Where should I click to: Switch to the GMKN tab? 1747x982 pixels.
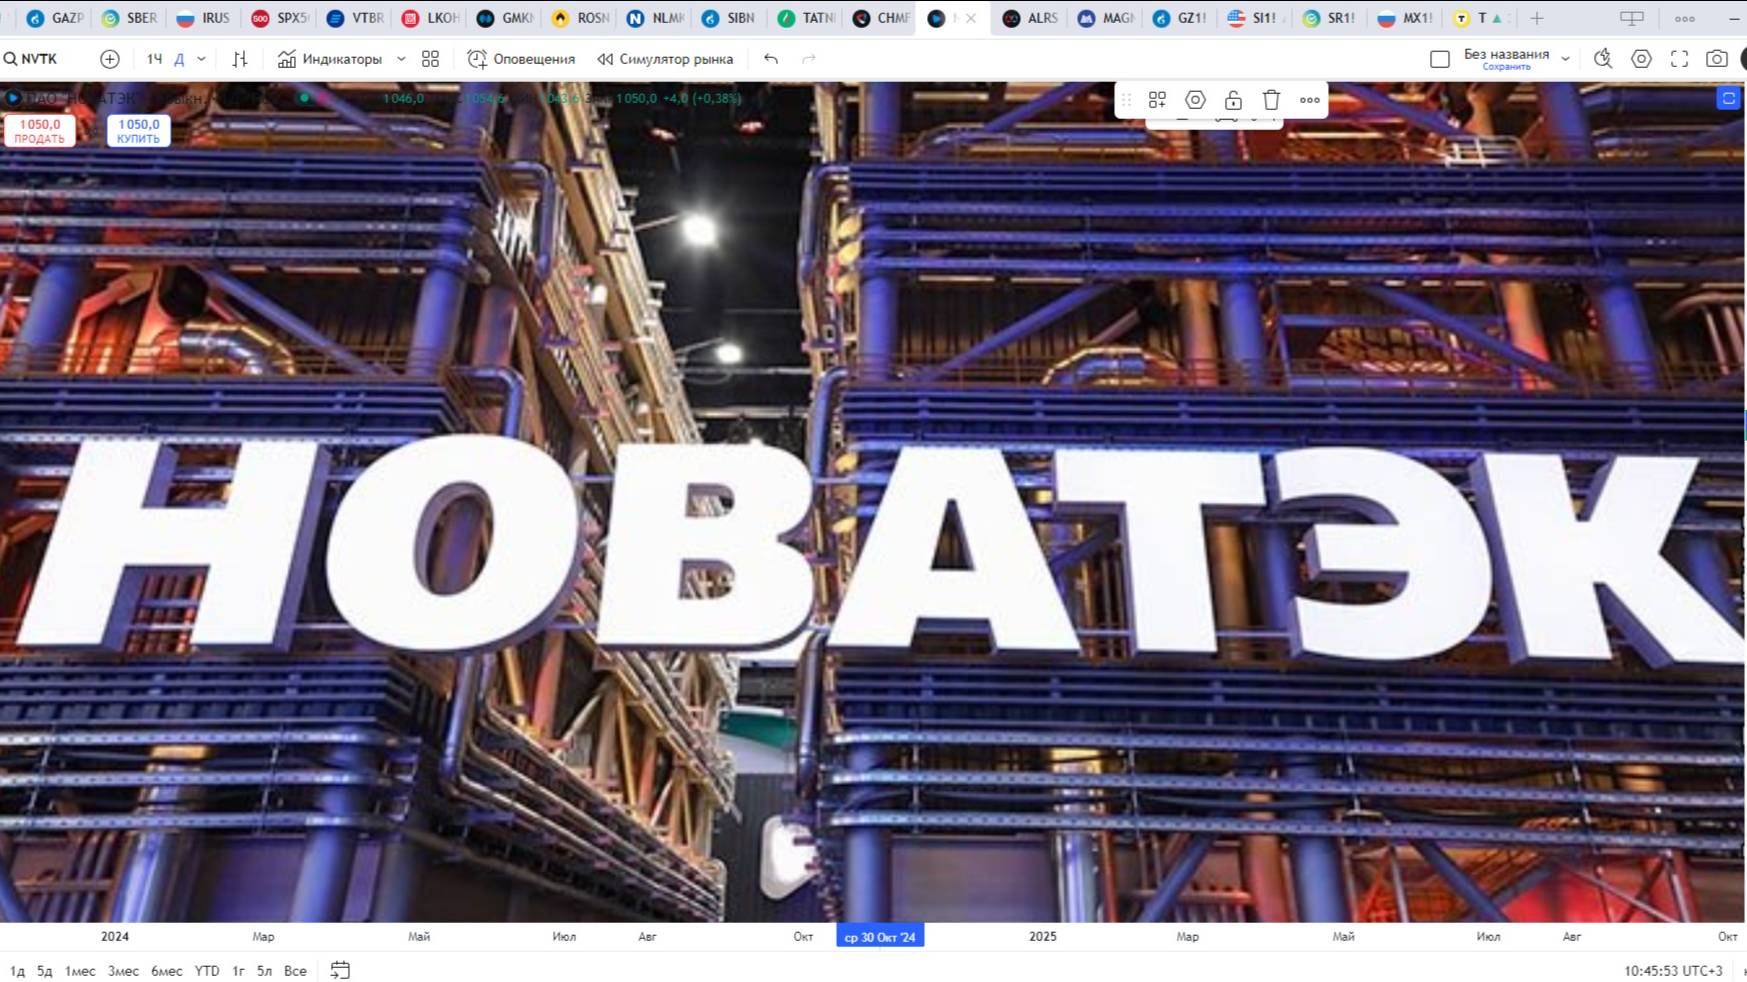[x=504, y=18]
